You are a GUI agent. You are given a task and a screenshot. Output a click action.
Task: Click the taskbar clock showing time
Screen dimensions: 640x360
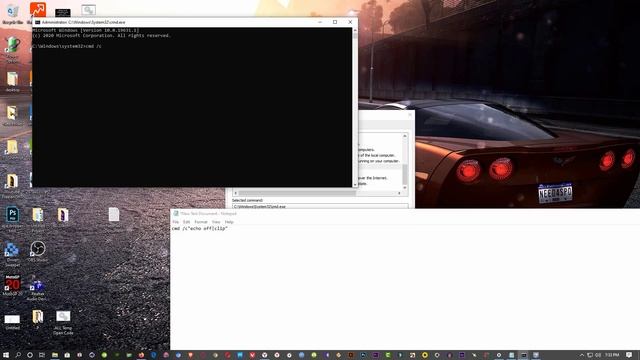[x=612, y=355]
